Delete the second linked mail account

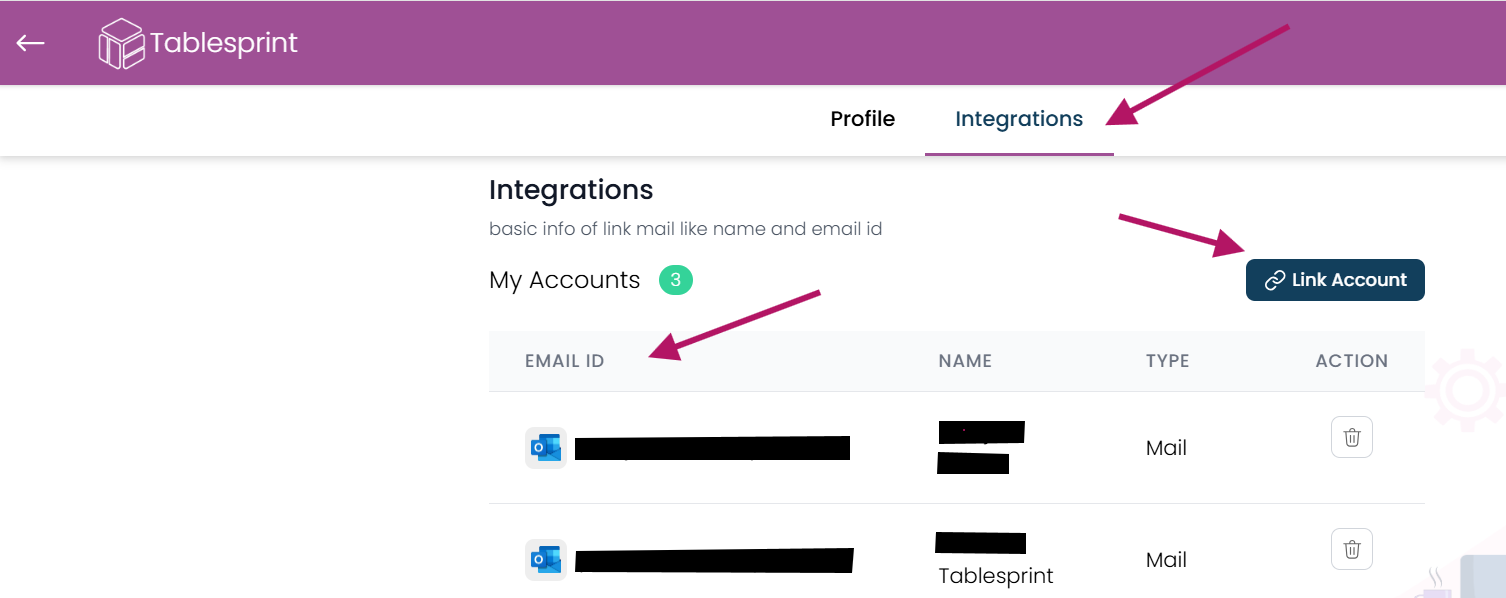click(1352, 549)
